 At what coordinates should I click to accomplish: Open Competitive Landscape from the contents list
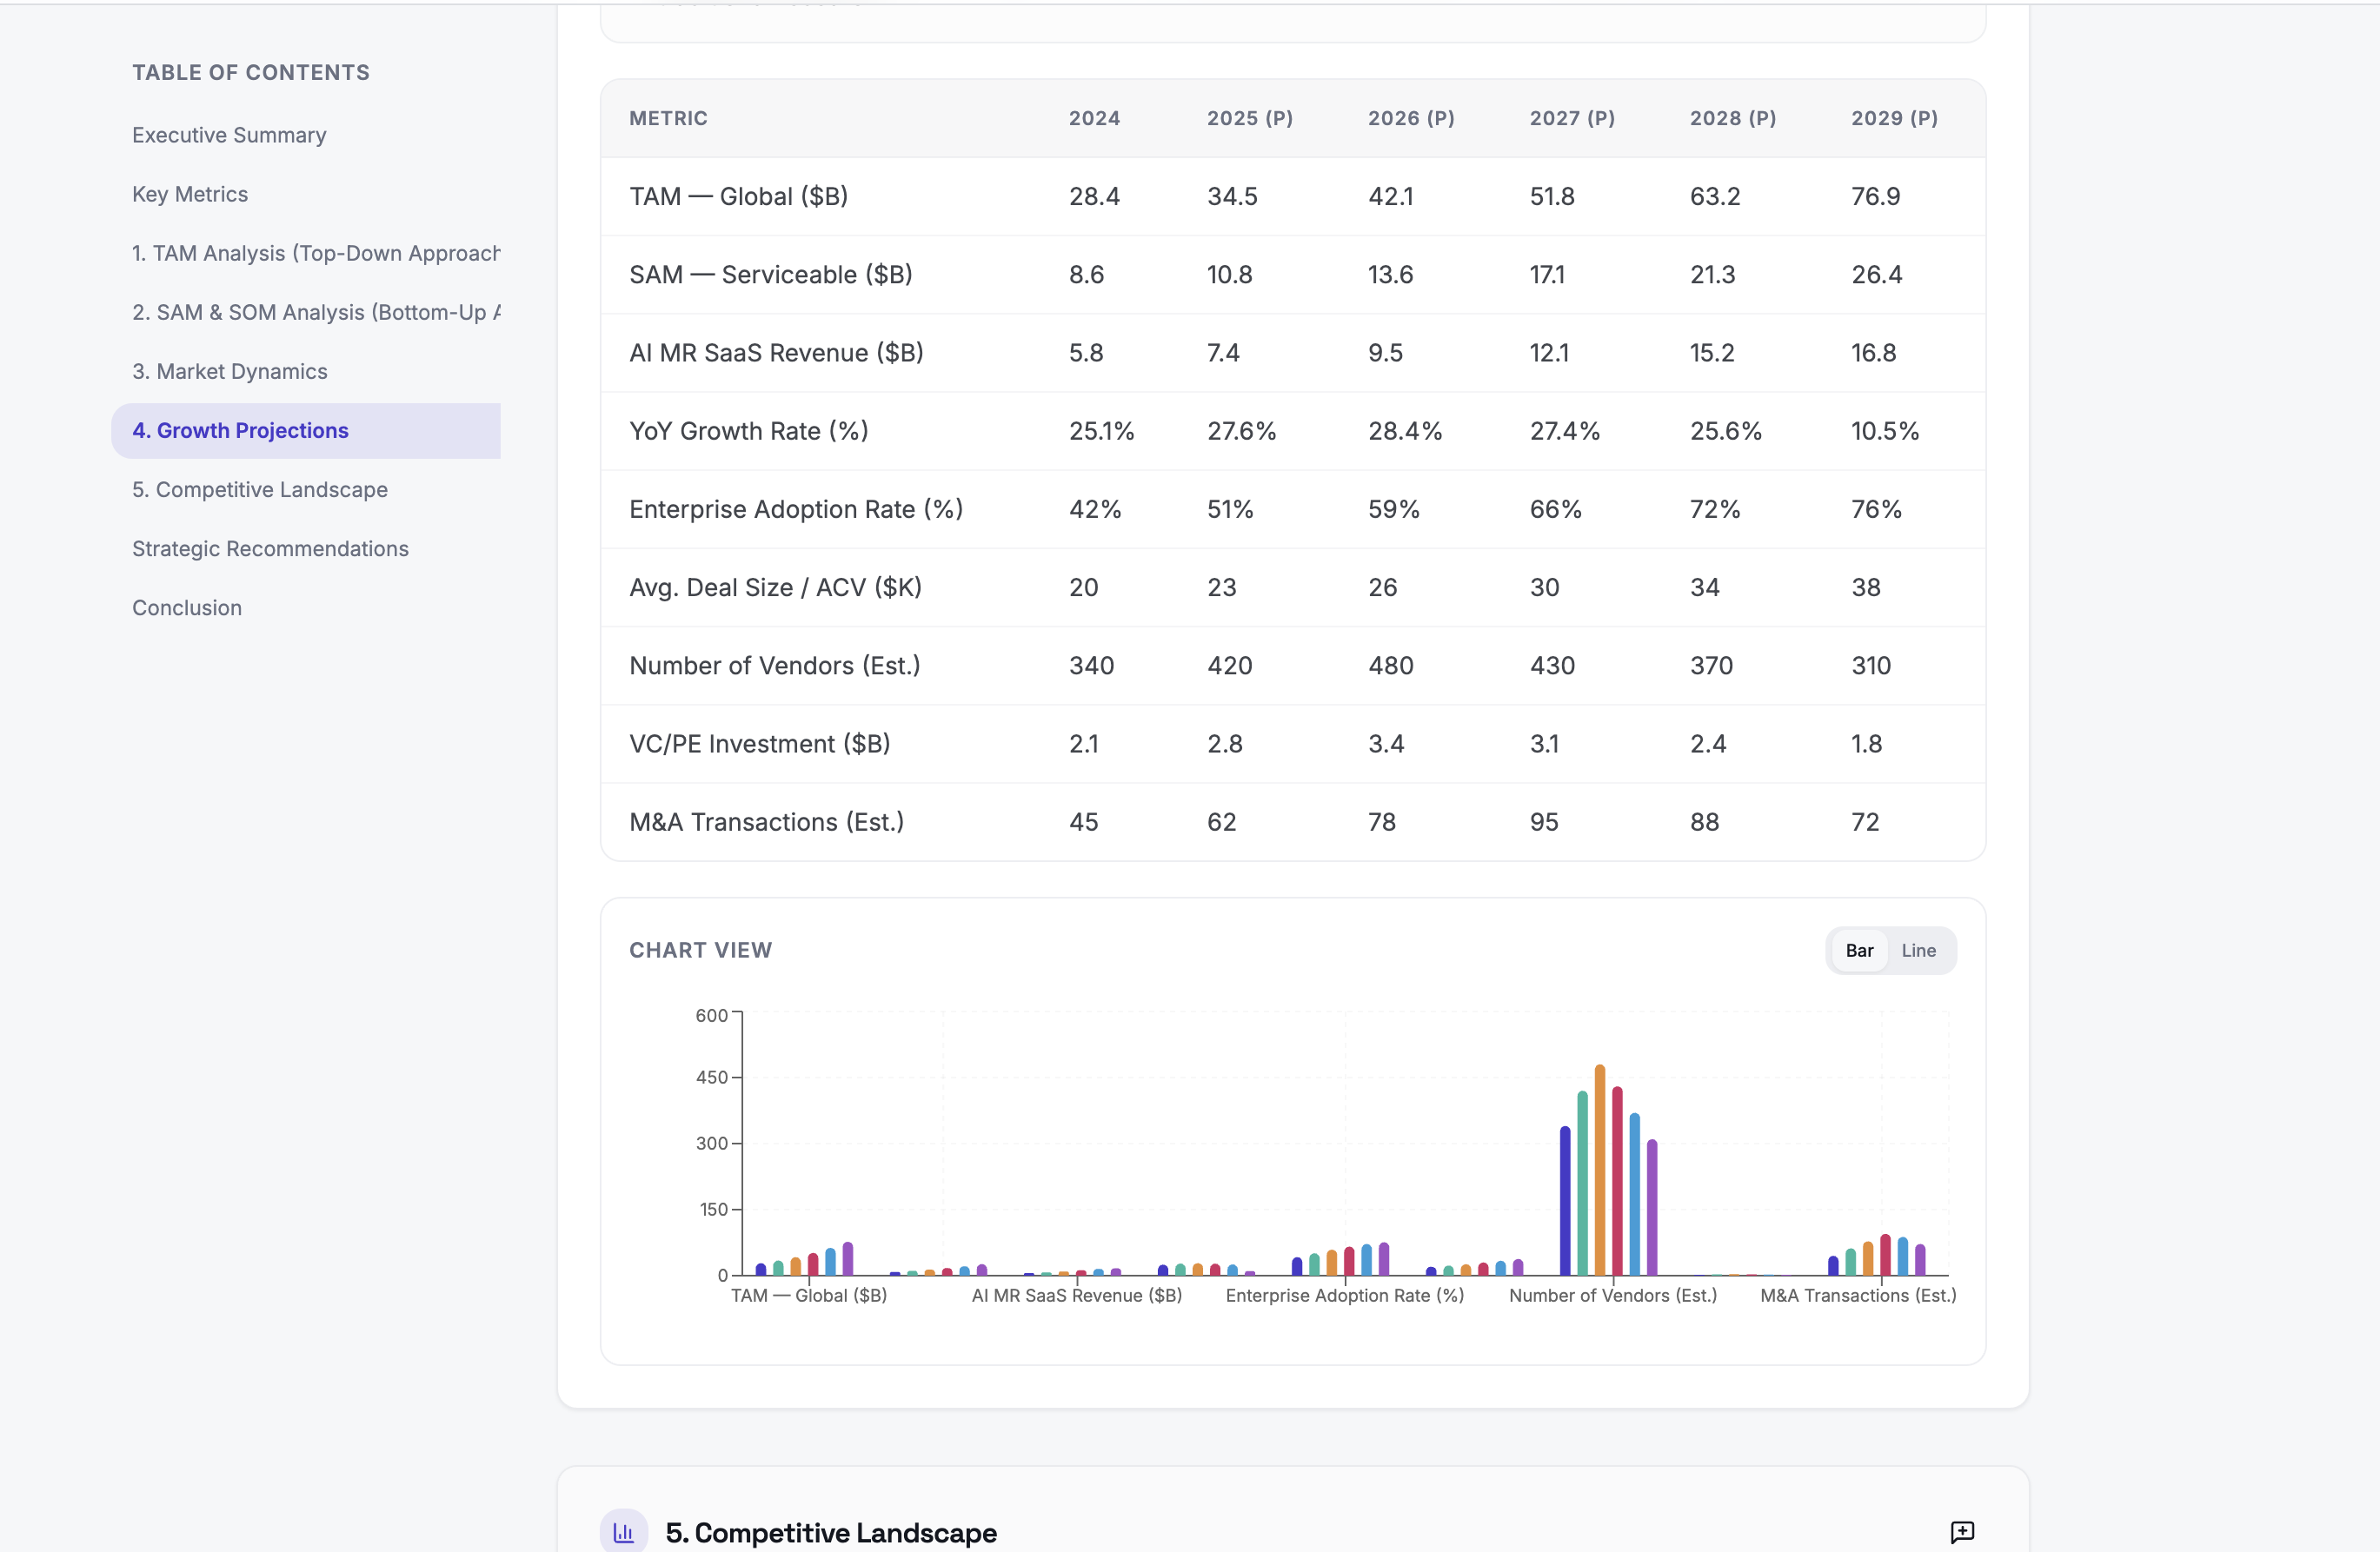[259, 489]
